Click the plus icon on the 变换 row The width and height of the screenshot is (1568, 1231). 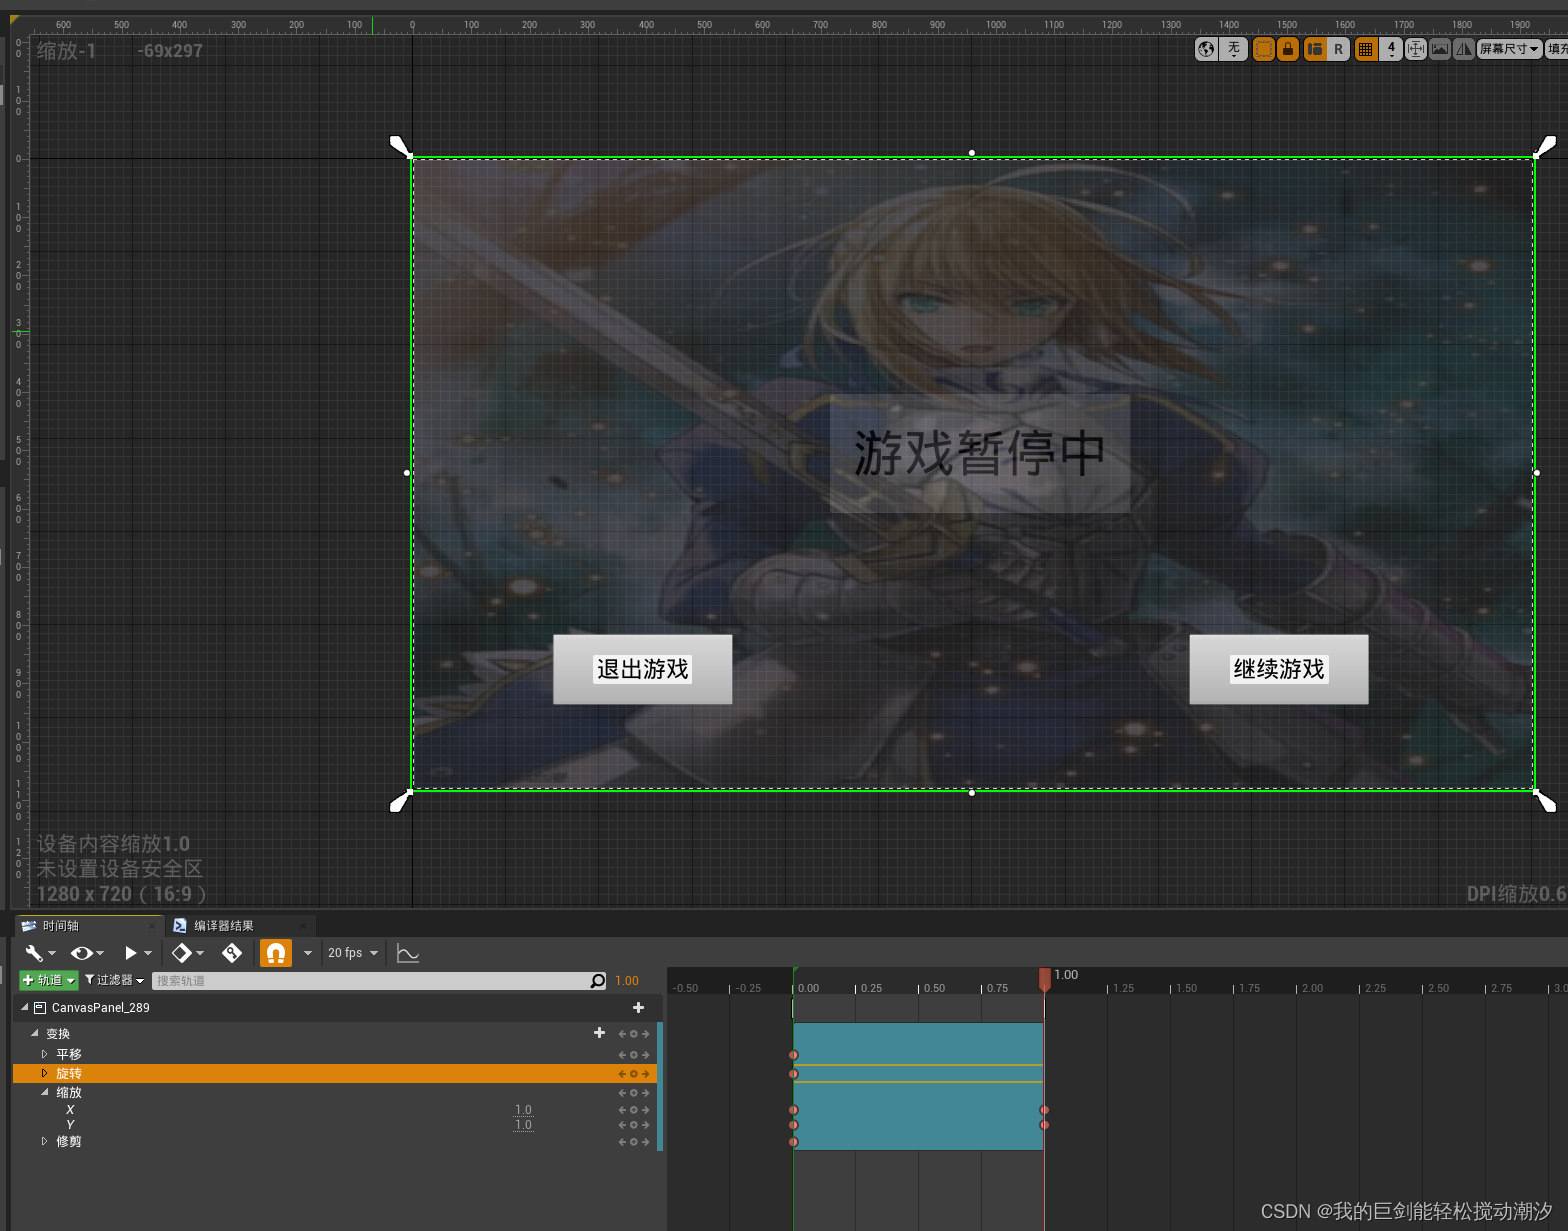599,1033
